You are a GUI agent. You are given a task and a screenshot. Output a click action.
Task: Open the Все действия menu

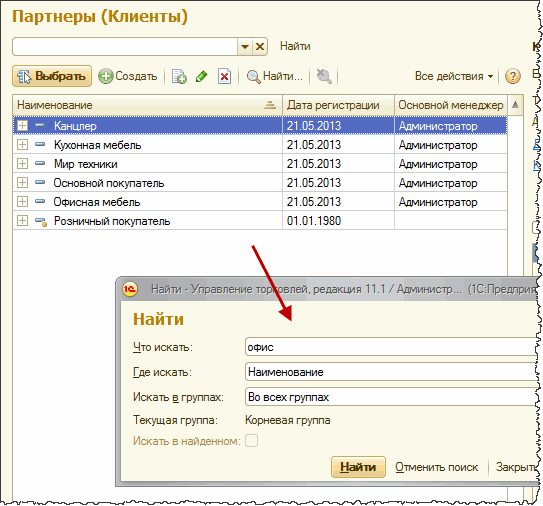(454, 76)
